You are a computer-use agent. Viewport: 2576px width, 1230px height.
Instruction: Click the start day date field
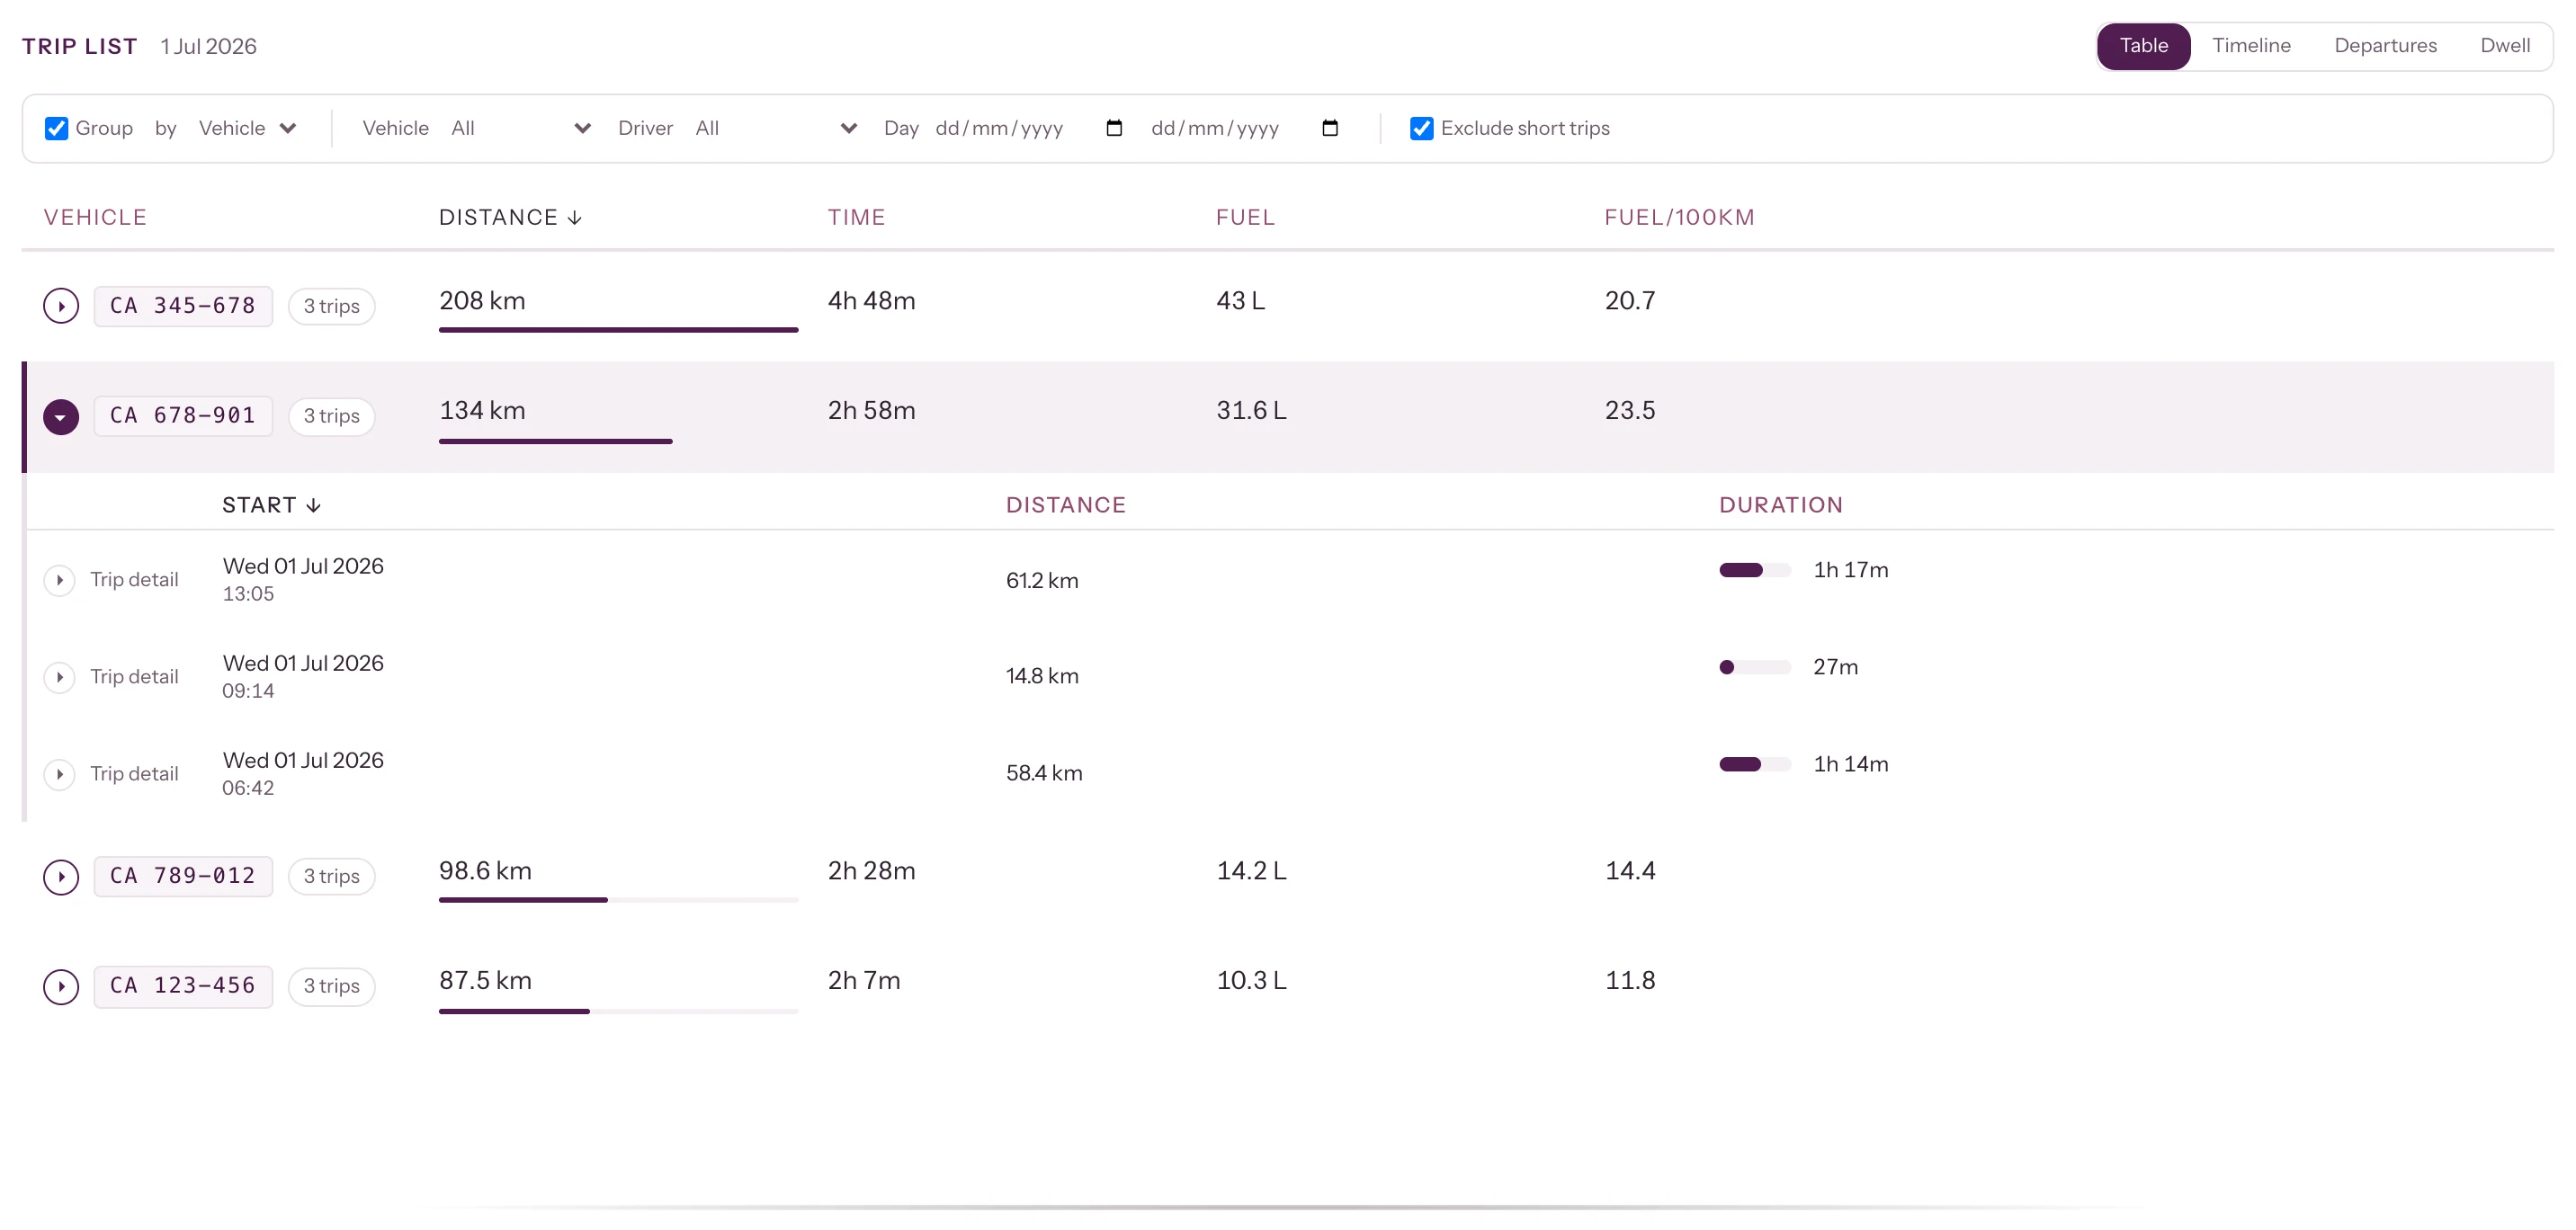pos(1030,128)
